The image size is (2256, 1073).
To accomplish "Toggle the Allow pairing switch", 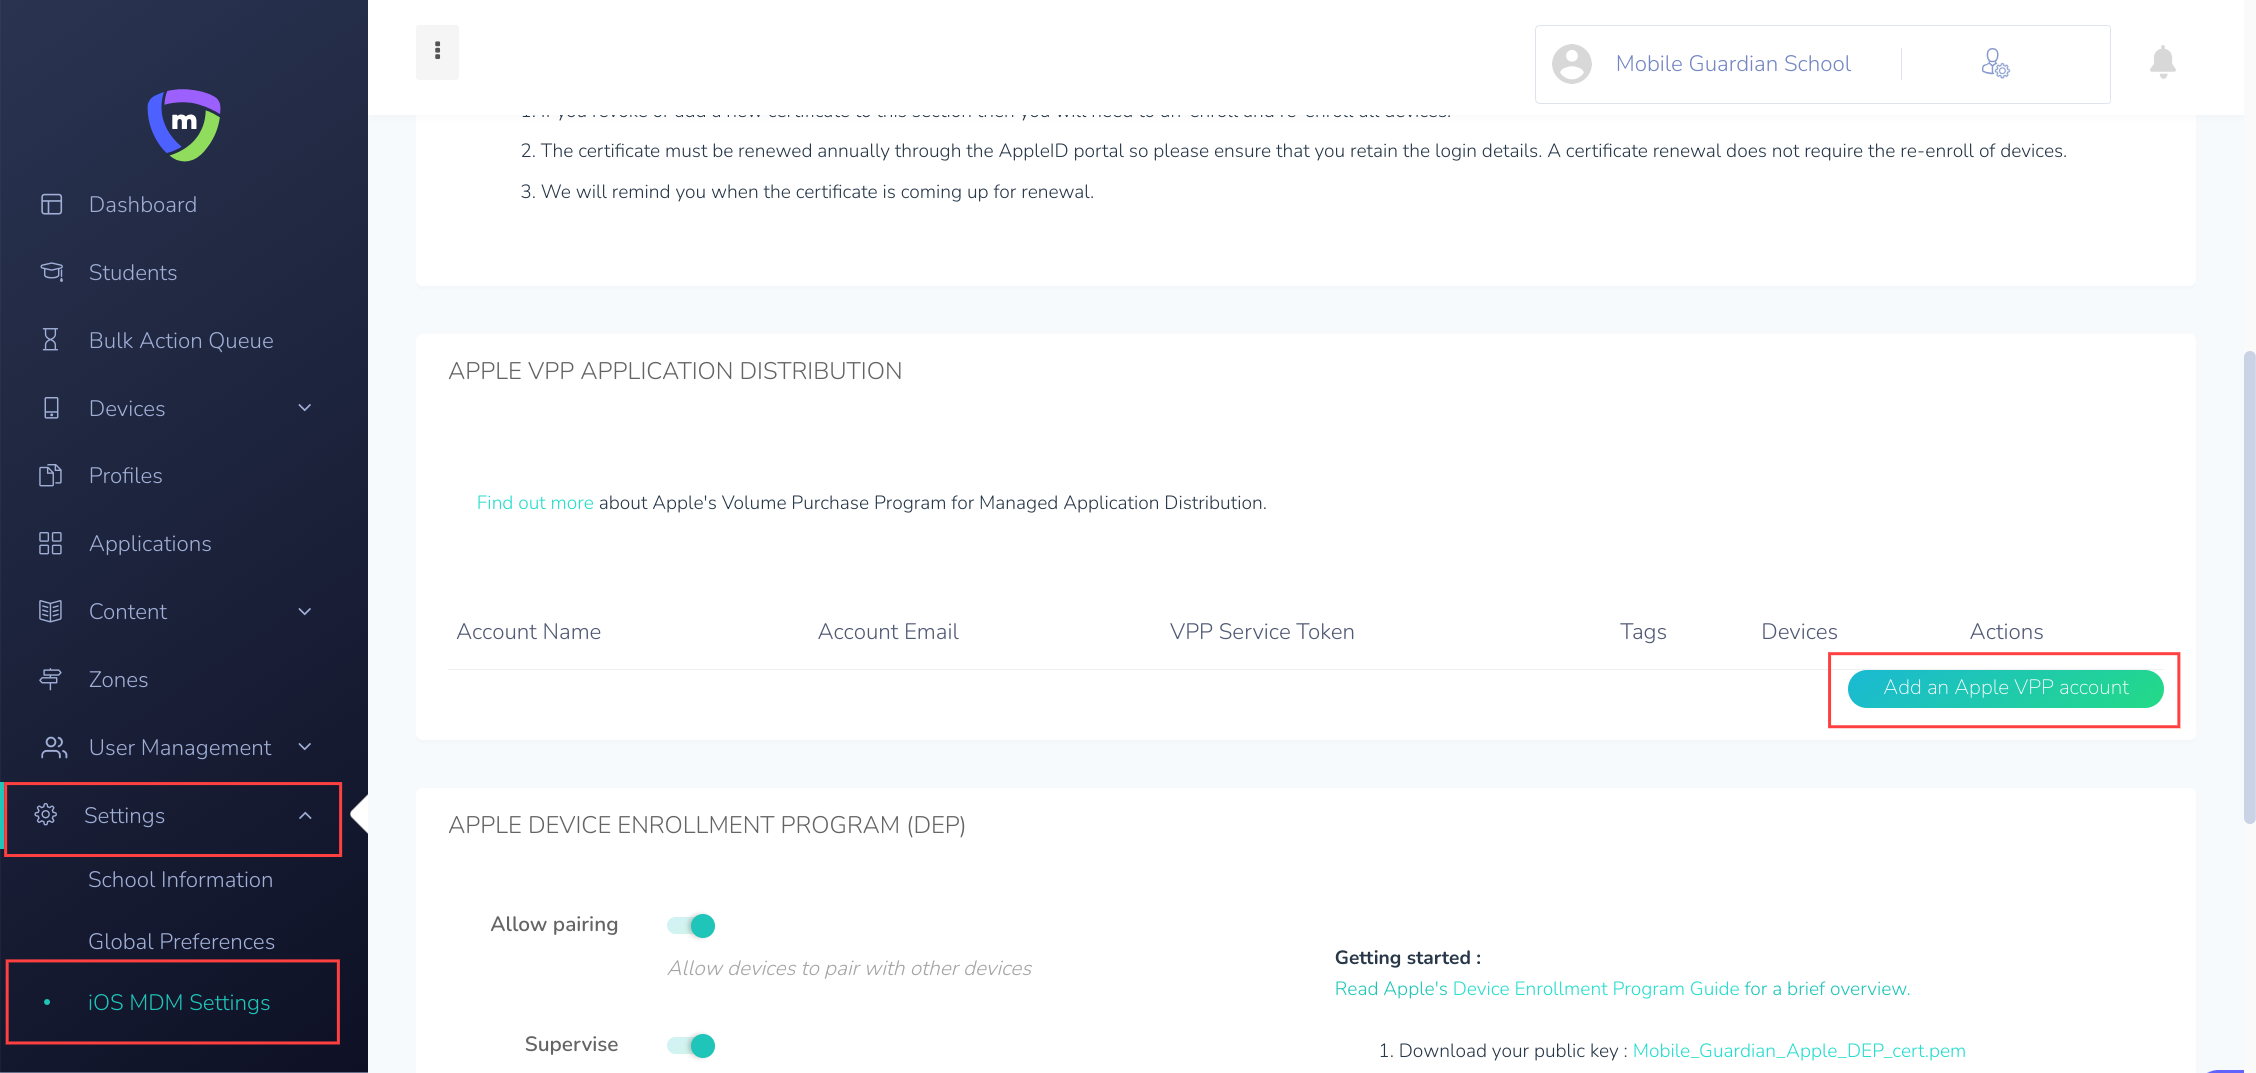I will [x=691, y=926].
